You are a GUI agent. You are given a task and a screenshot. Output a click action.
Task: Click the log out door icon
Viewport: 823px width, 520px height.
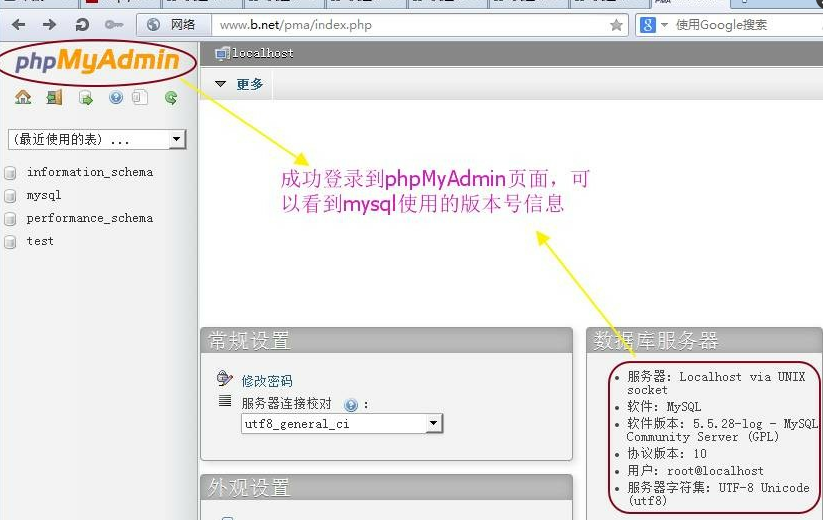coord(54,98)
